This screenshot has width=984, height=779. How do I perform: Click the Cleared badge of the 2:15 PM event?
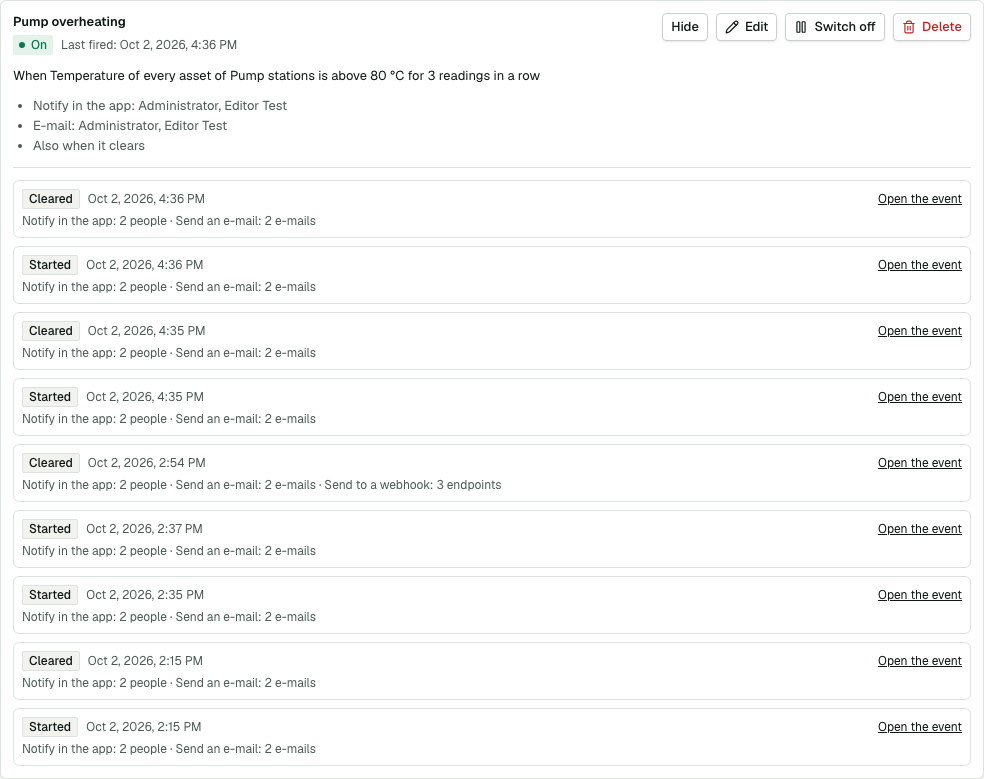coord(51,660)
